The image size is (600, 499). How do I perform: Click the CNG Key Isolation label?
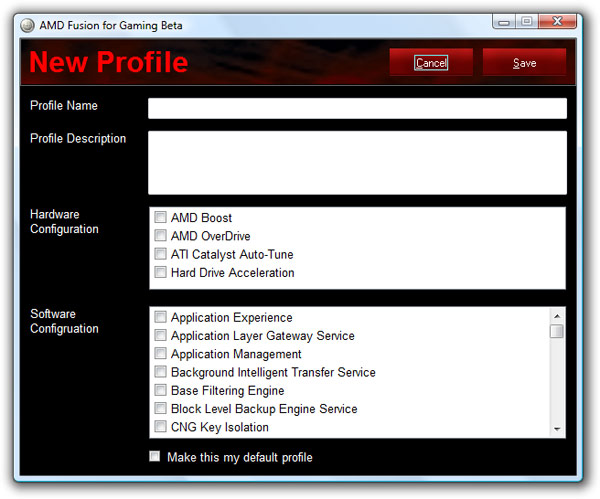click(220, 427)
